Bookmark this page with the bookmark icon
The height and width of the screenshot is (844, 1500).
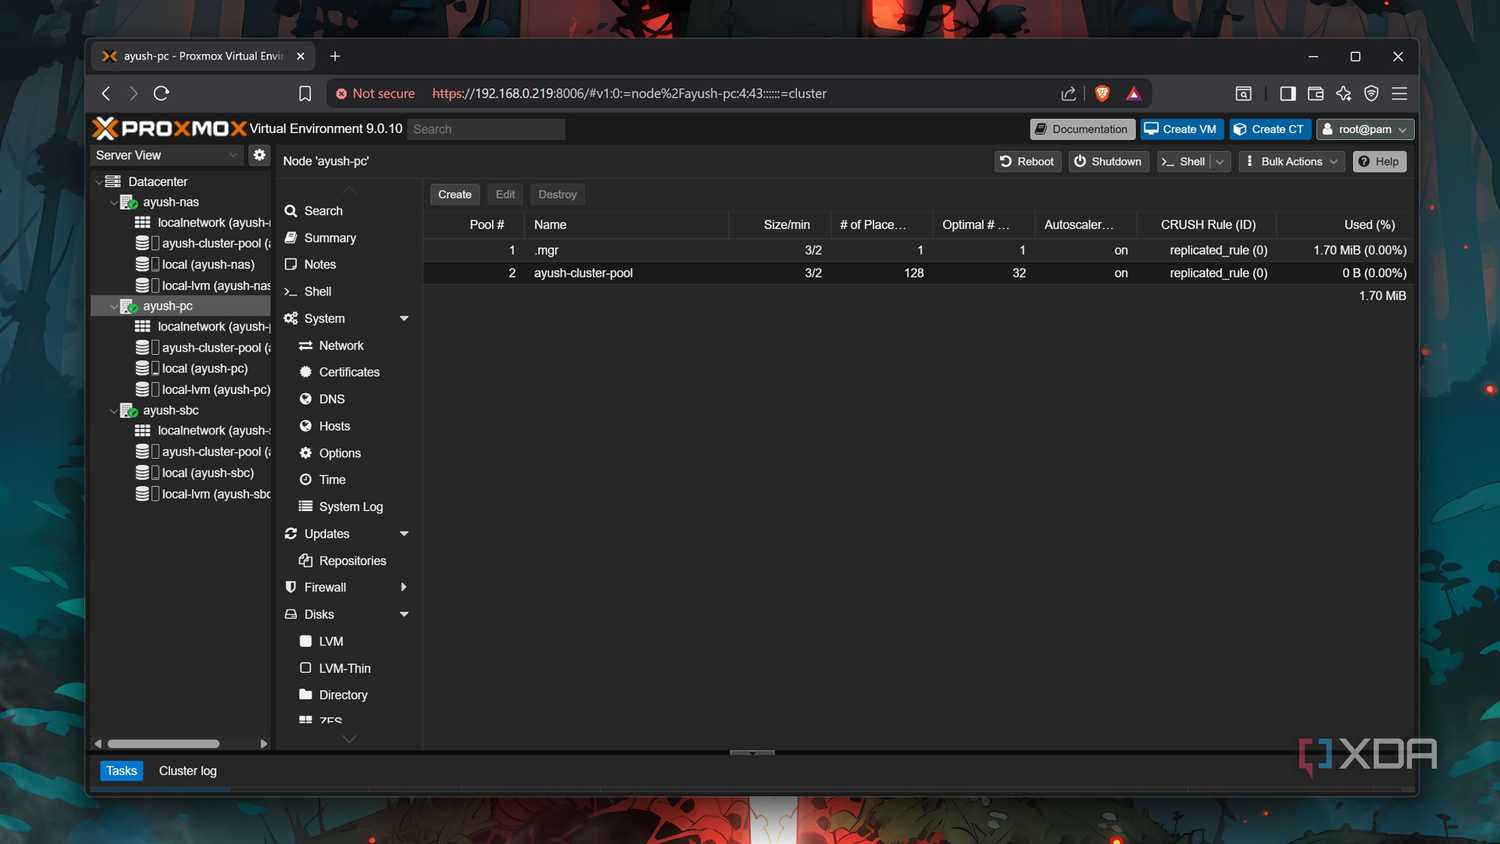click(305, 93)
